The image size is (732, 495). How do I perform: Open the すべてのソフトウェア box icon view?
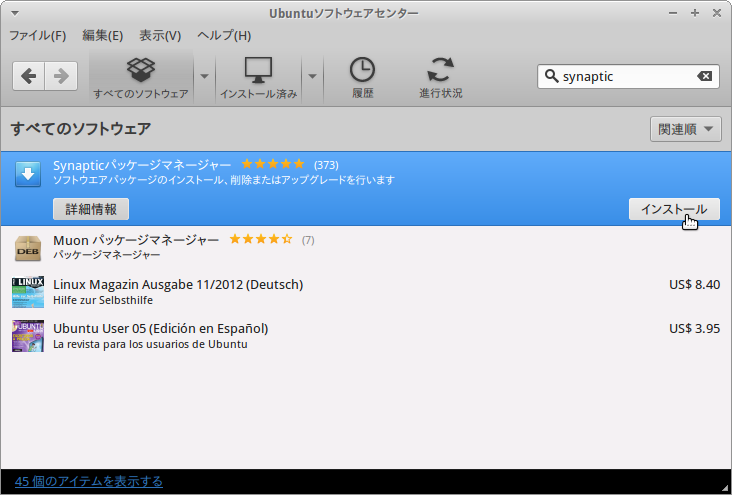(141, 77)
